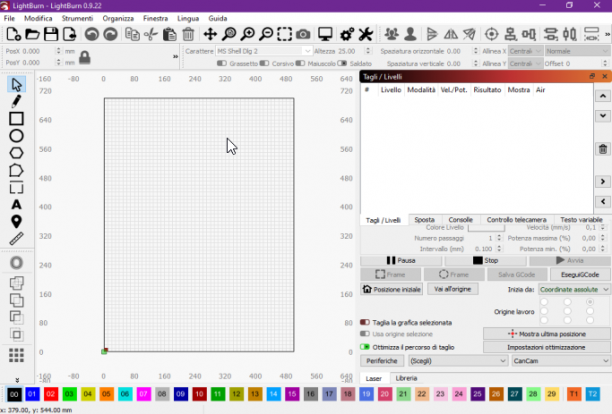Pick the orange T1 tool layer swatch

click(x=573, y=394)
